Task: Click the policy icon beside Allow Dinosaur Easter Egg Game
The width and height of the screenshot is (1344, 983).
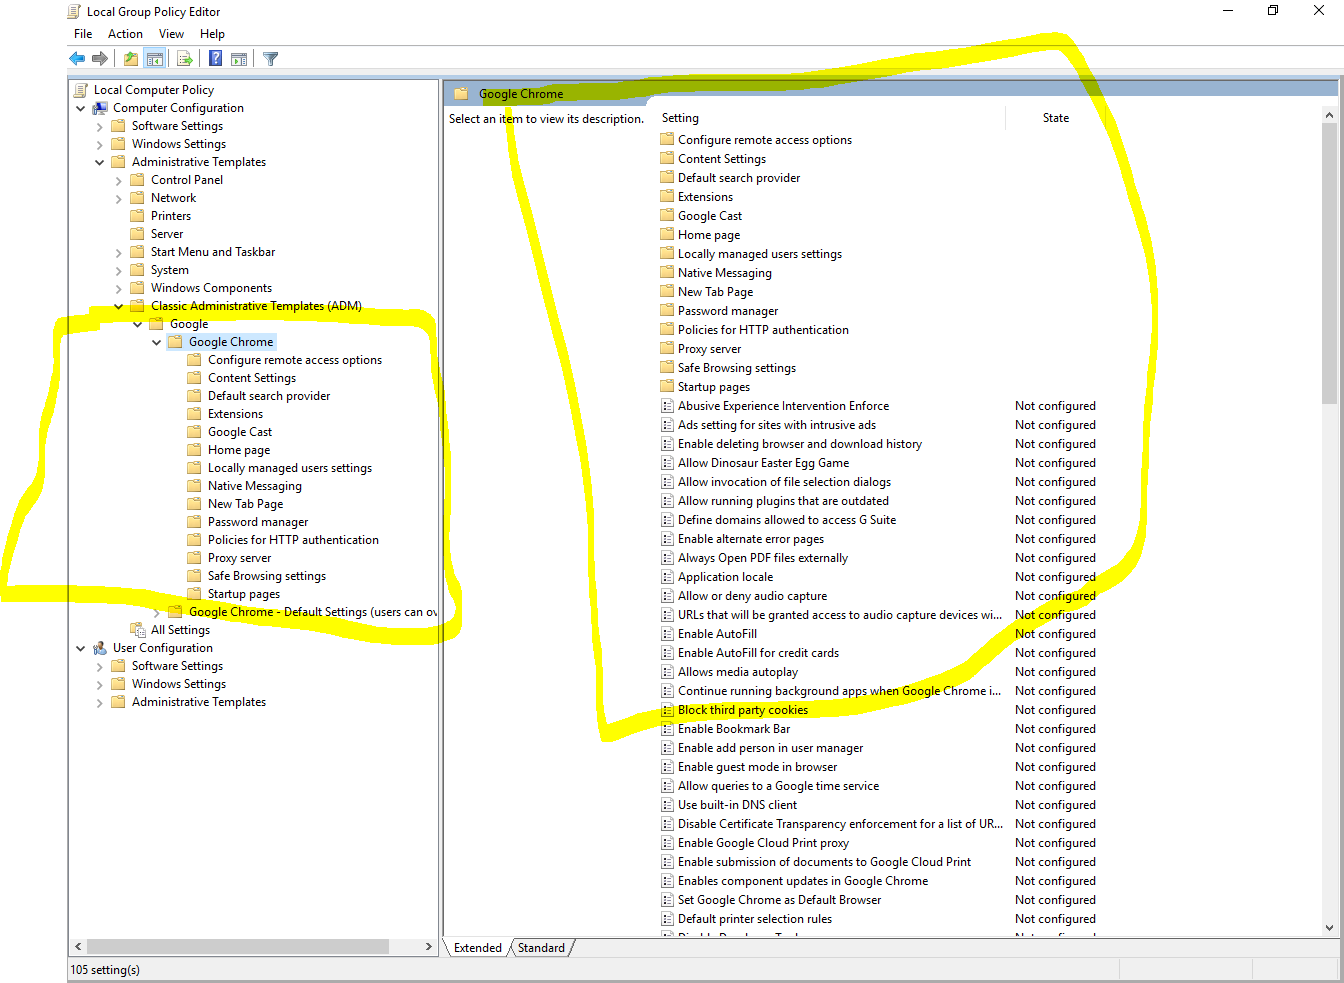Action: point(667,463)
